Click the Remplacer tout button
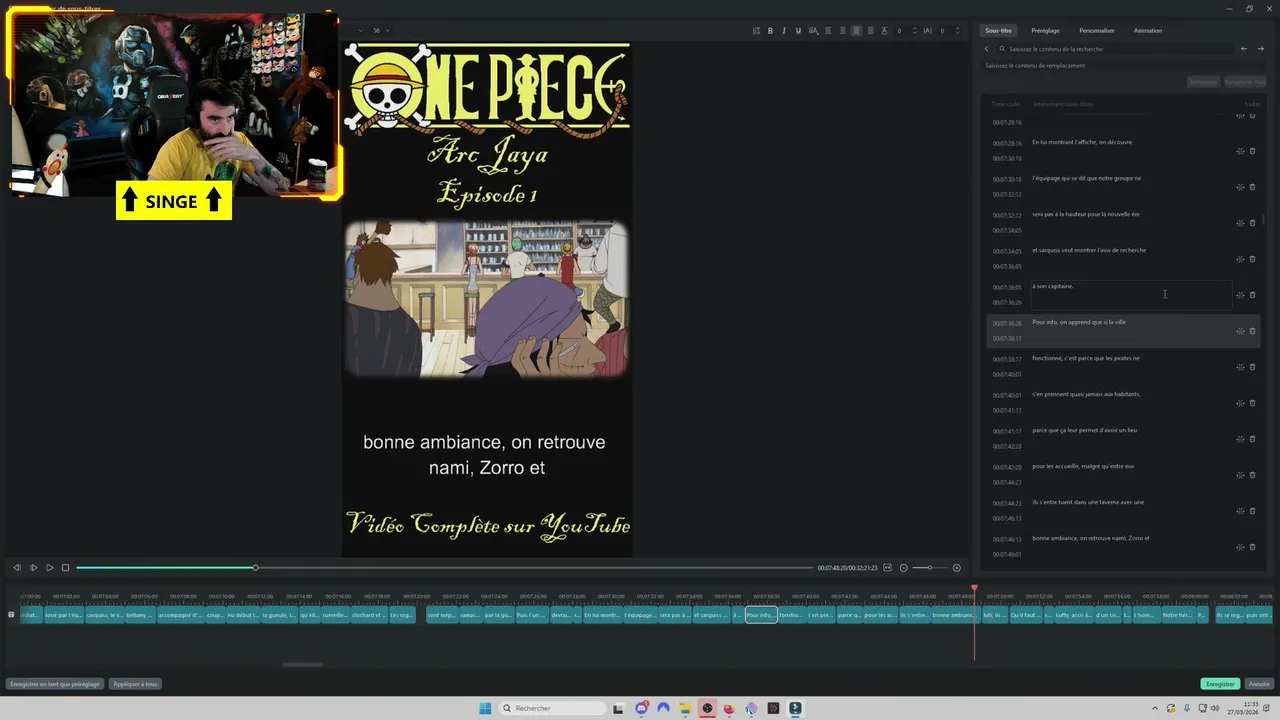 (1245, 82)
